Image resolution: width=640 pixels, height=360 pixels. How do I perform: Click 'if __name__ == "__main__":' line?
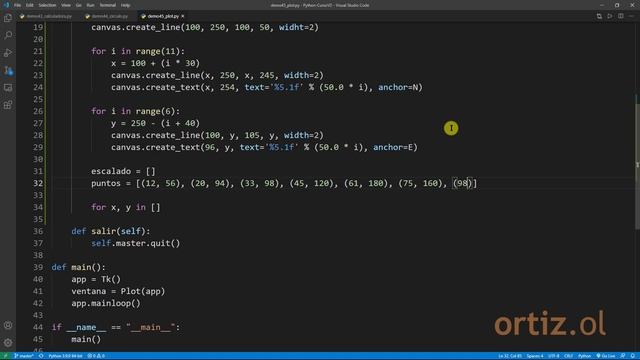point(116,327)
